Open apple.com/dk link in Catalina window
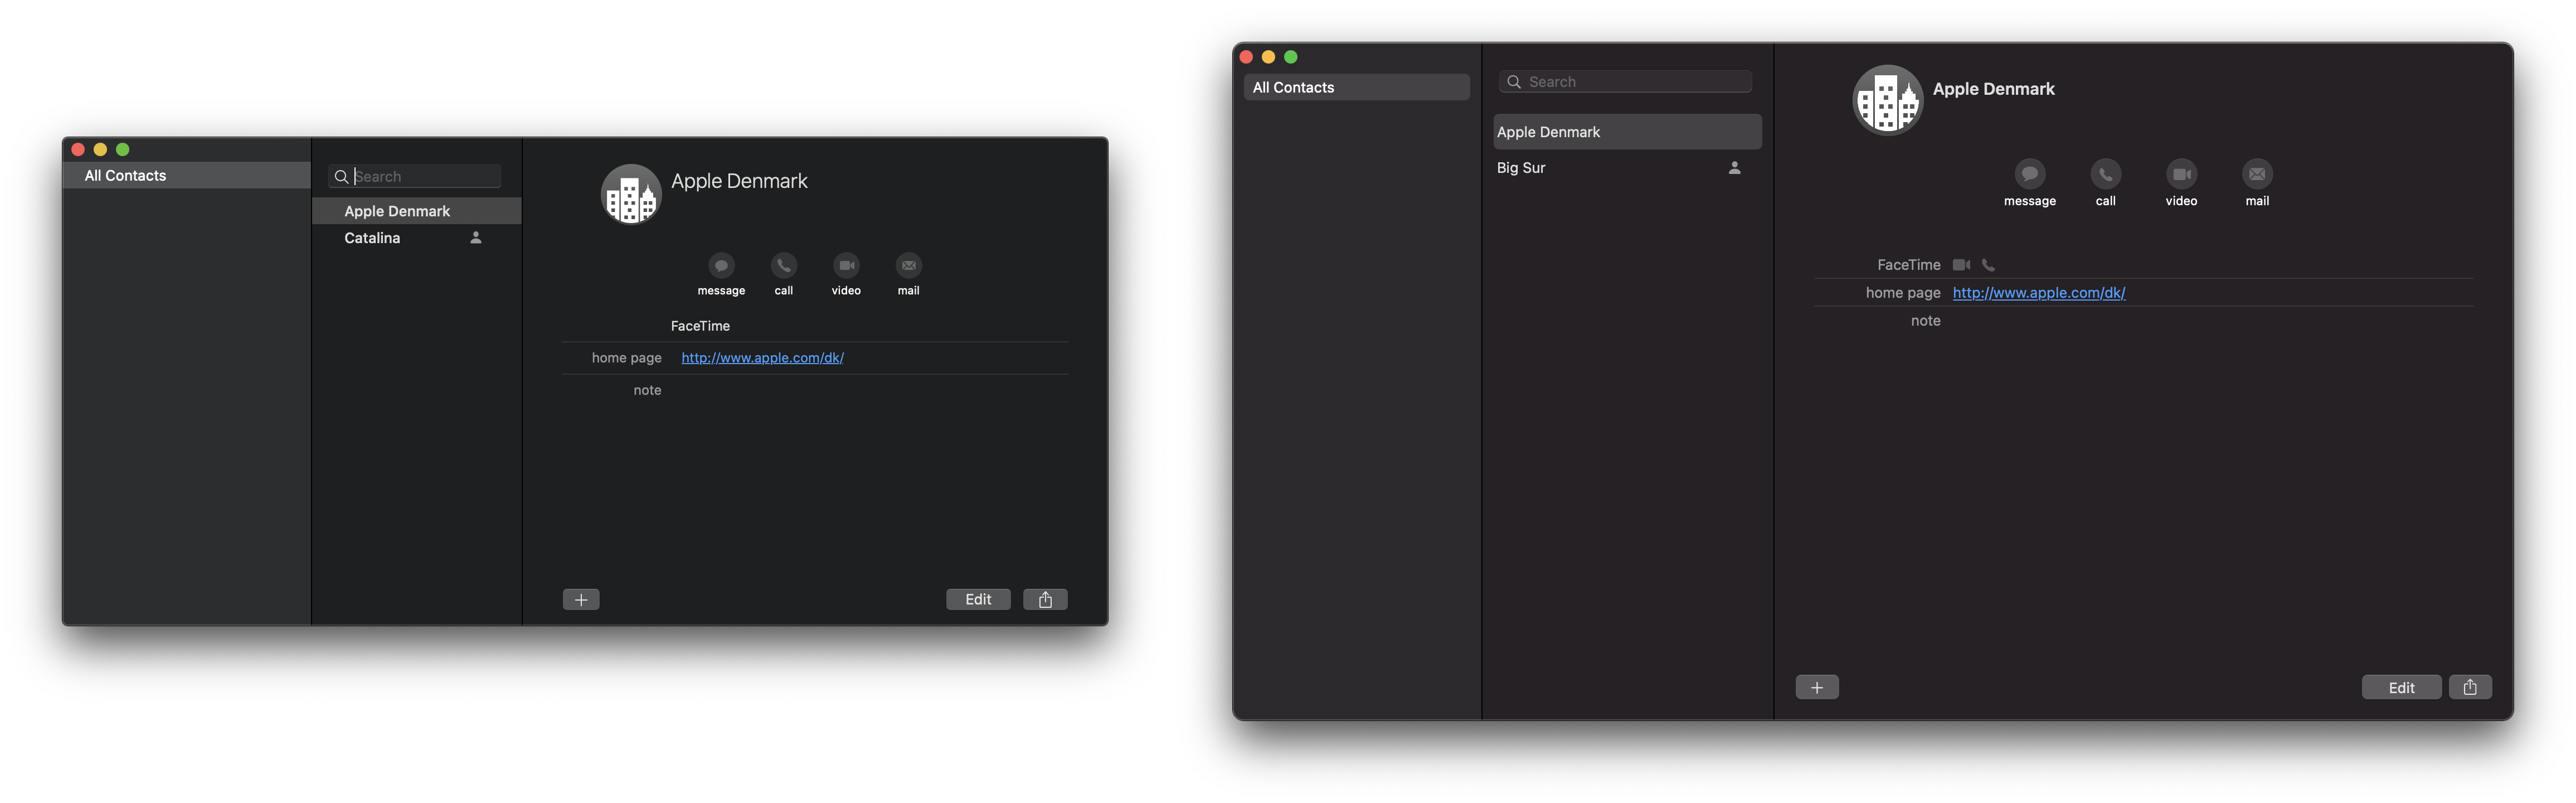 (762, 358)
